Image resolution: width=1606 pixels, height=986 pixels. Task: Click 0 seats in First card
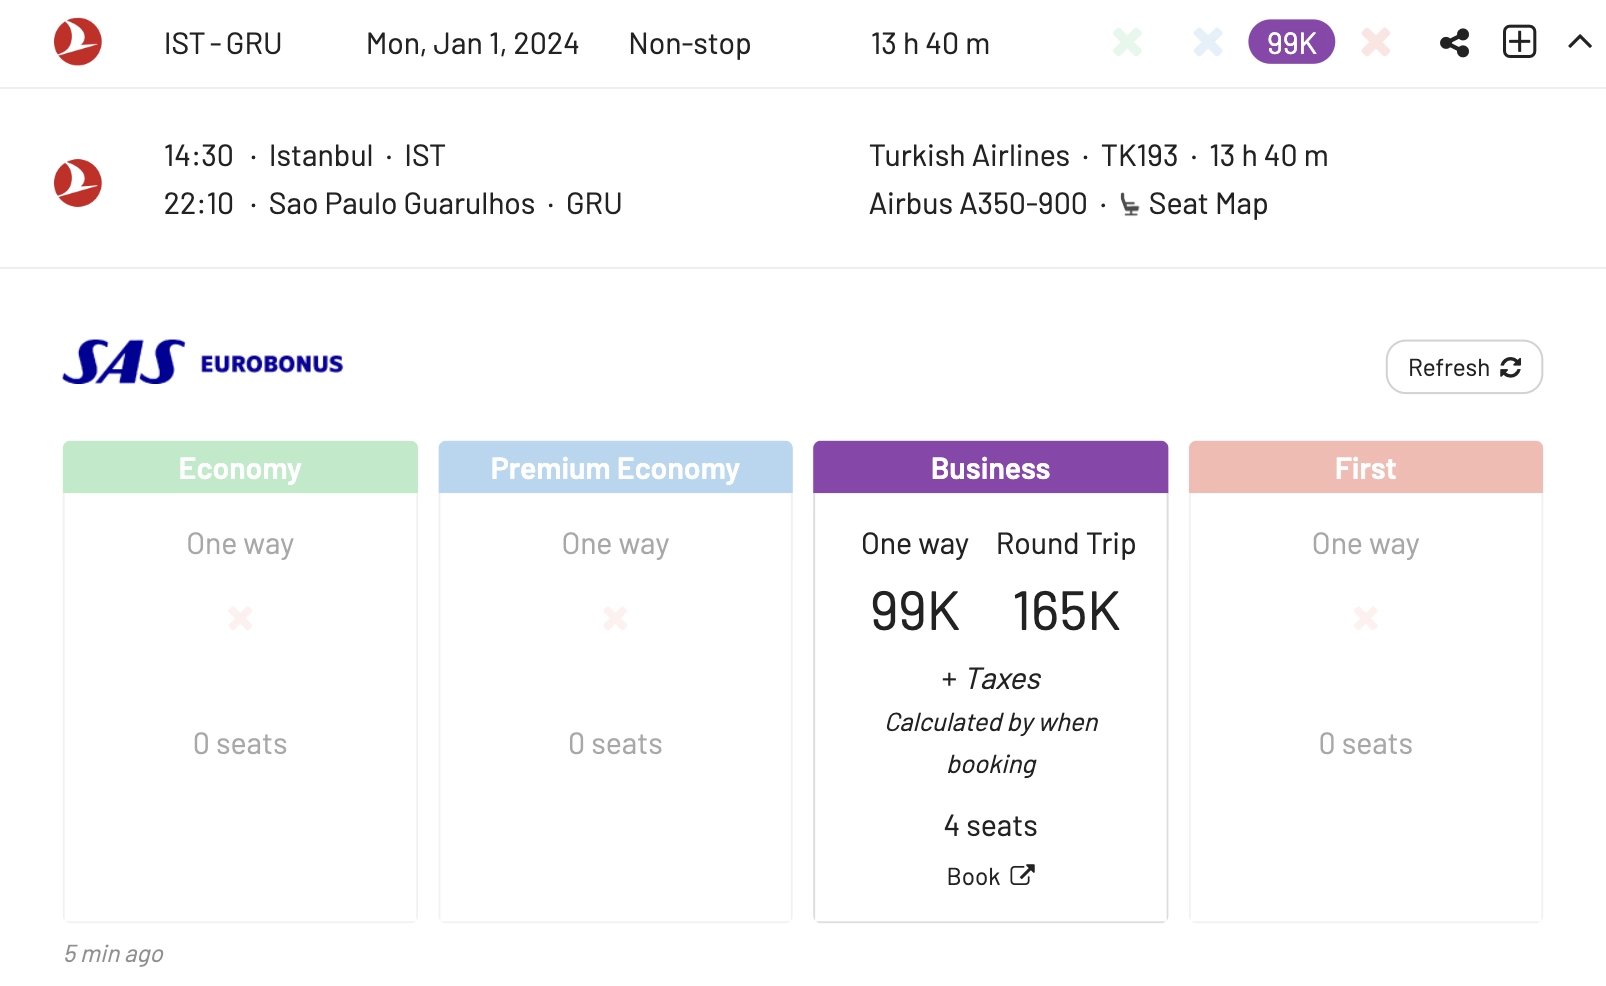pos(1366,744)
